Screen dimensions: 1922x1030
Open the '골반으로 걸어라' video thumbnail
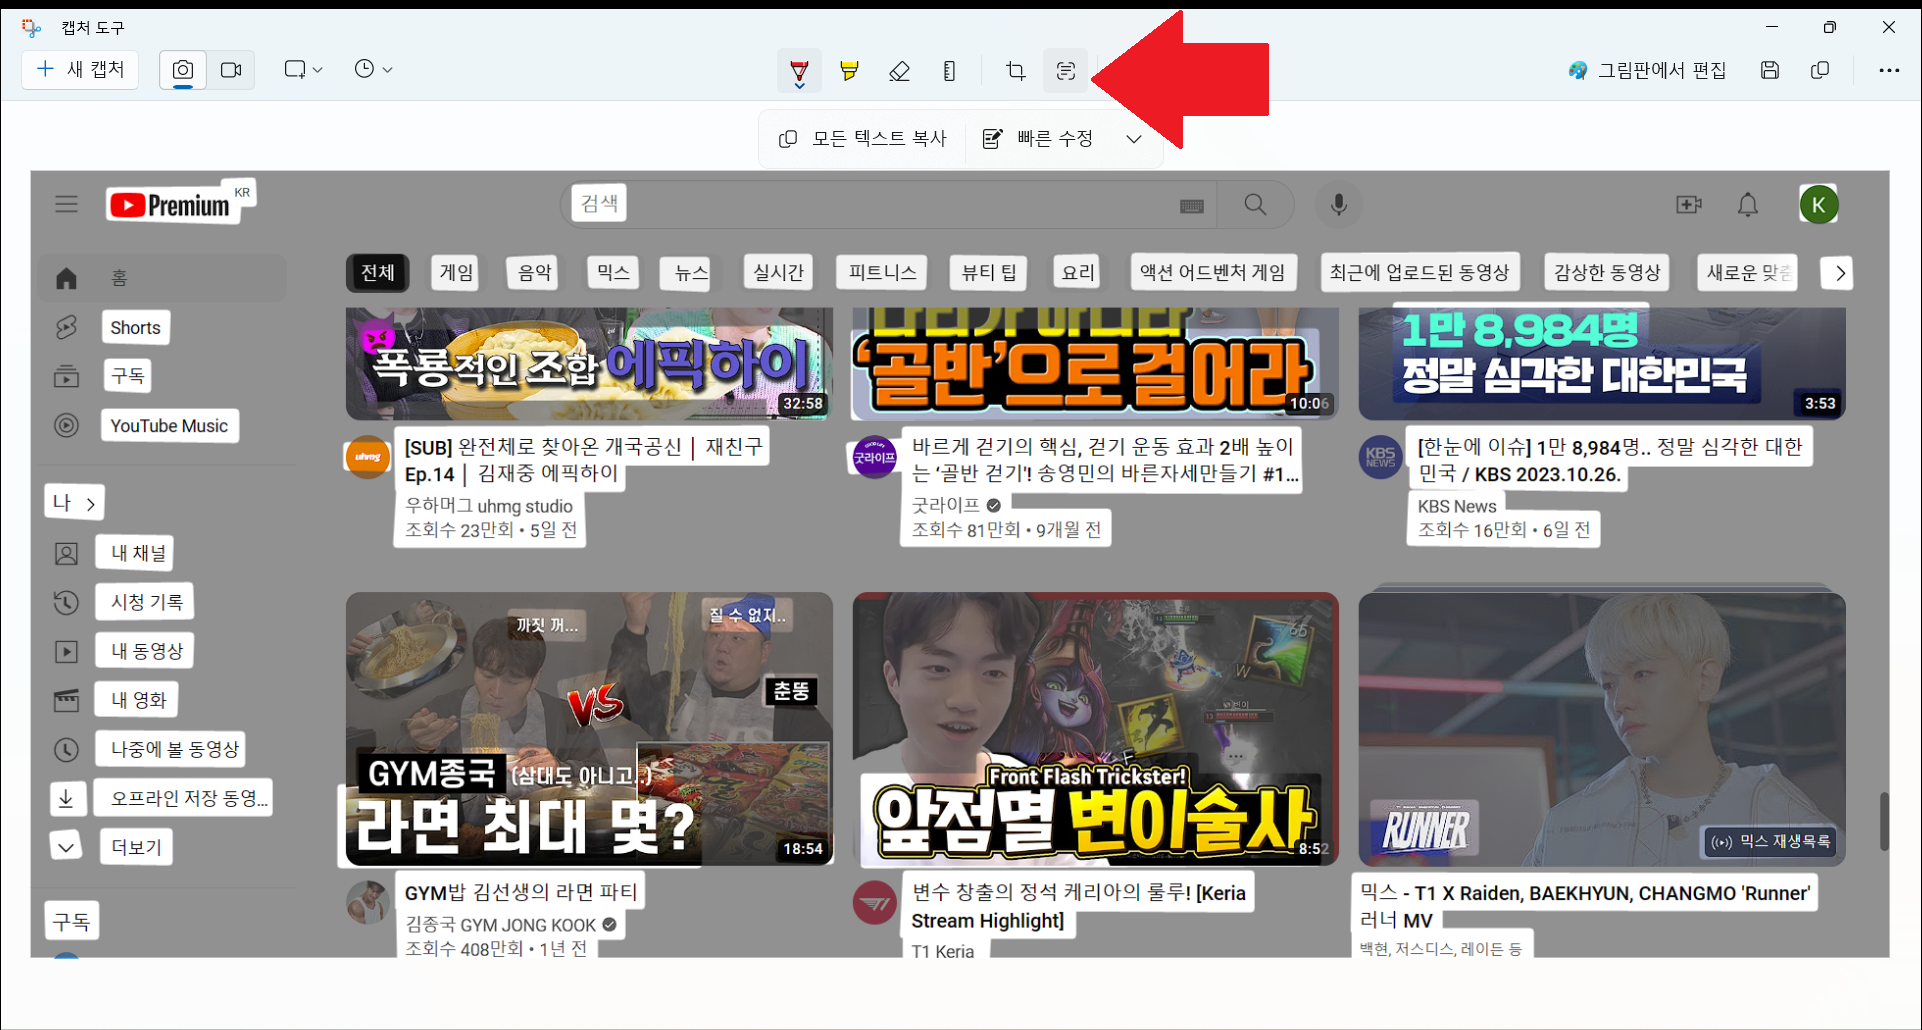pyautogui.click(x=1095, y=364)
